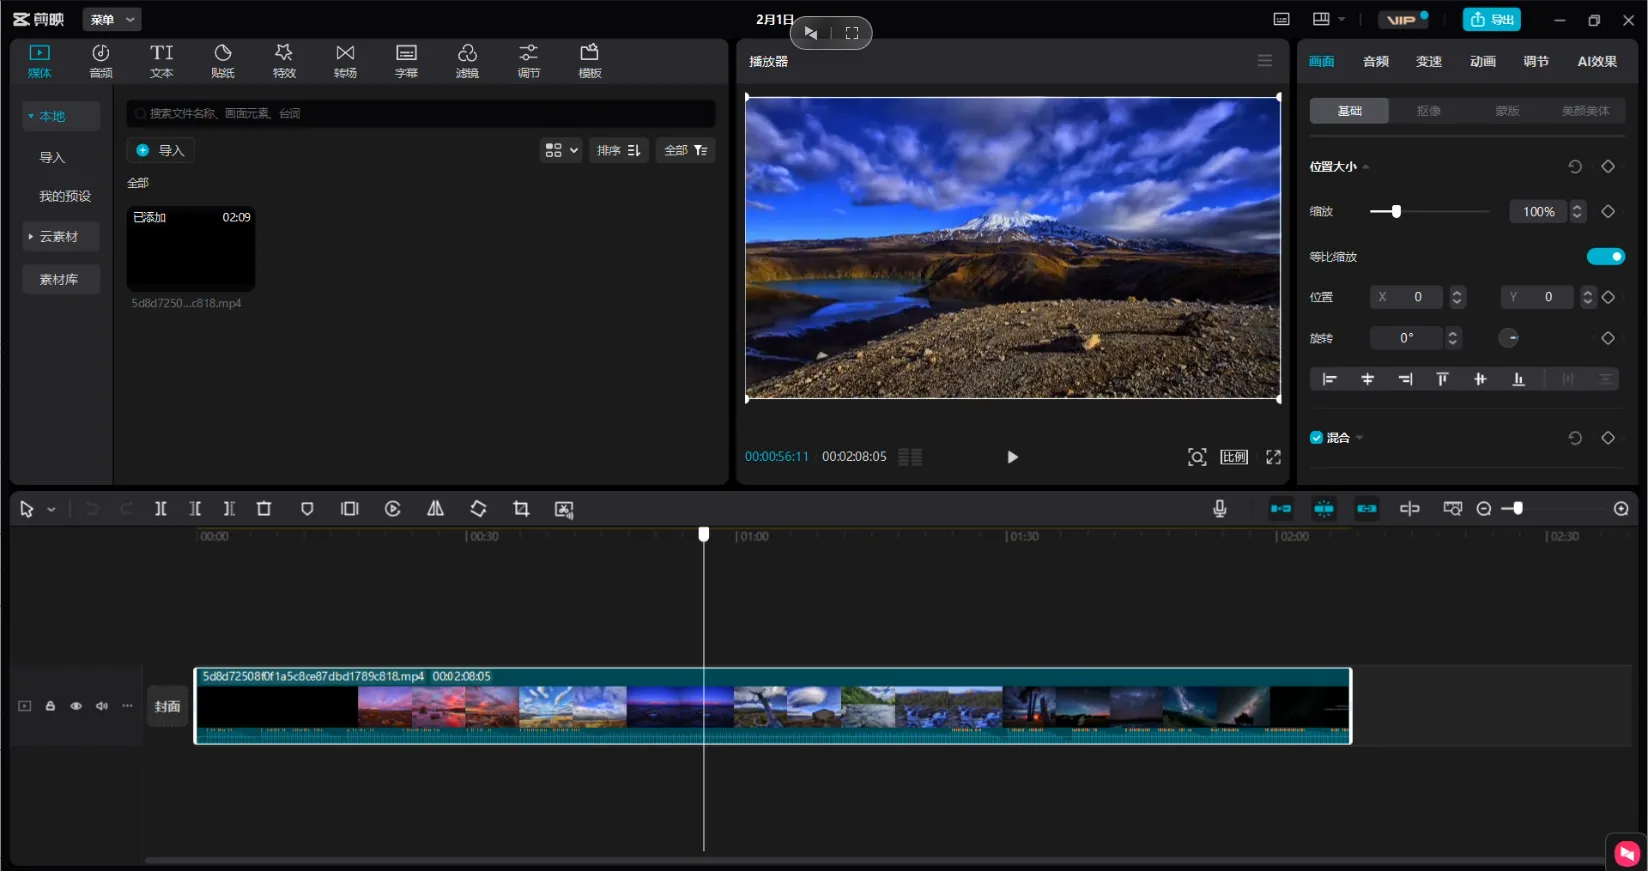This screenshot has width=1648, height=871.
Task: Switch to the 变速 speed tab
Action: (x=1428, y=62)
